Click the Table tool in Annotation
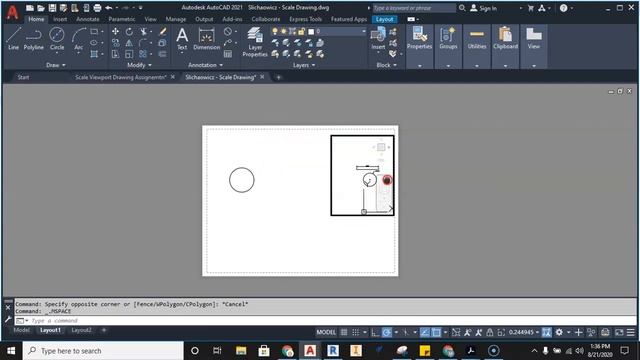This screenshot has height=360, width=640. [x=228, y=54]
